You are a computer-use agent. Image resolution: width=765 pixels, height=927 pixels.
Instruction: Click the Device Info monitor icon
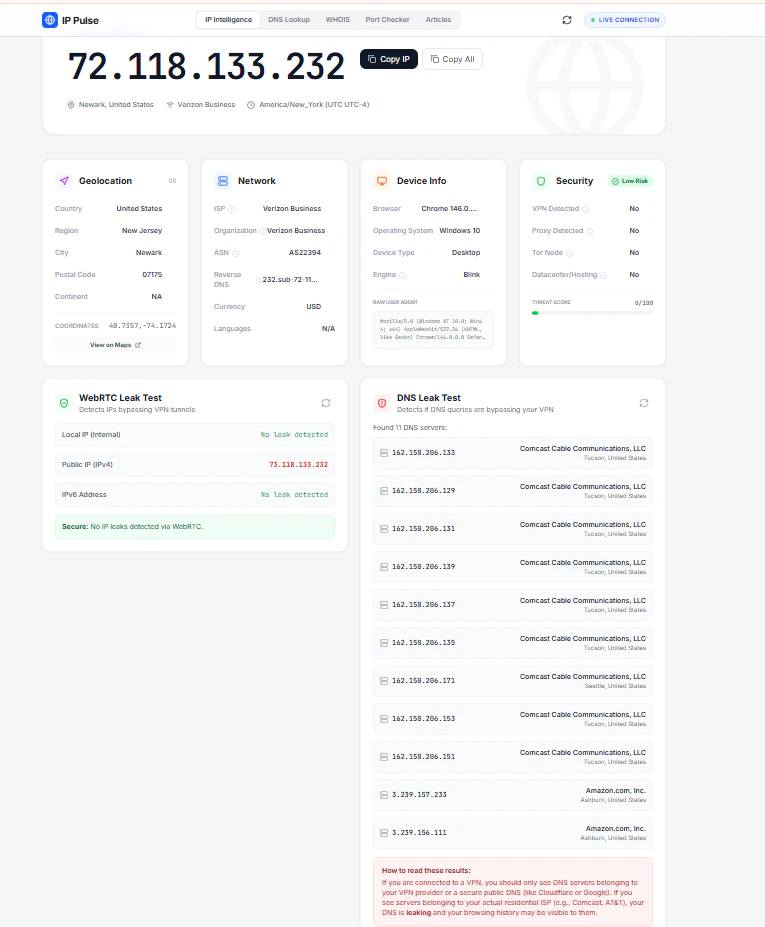[x=382, y=181]
